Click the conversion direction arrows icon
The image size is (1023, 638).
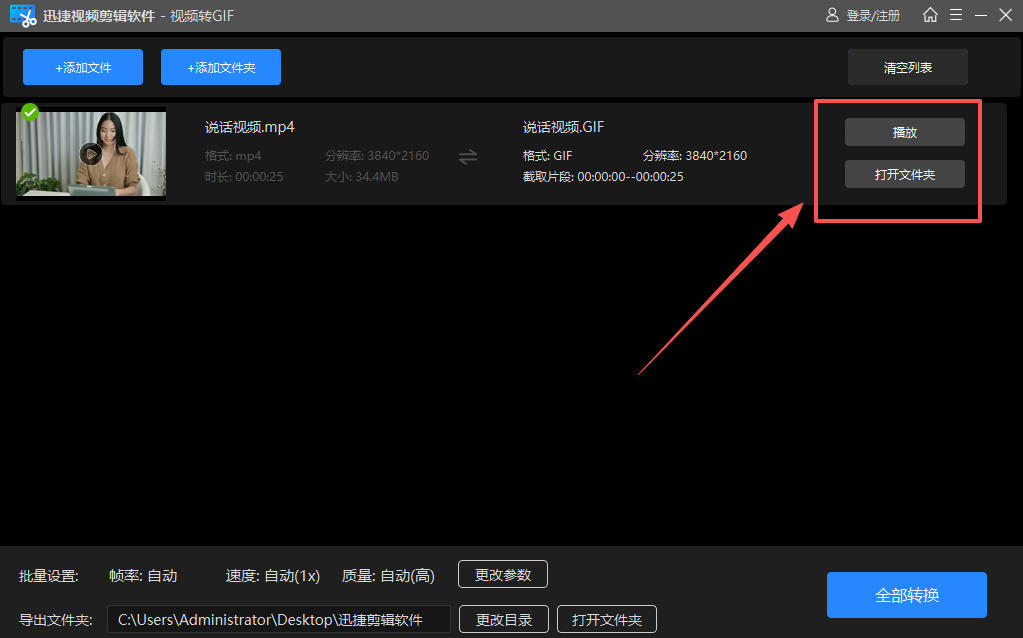tap(467, 155)
